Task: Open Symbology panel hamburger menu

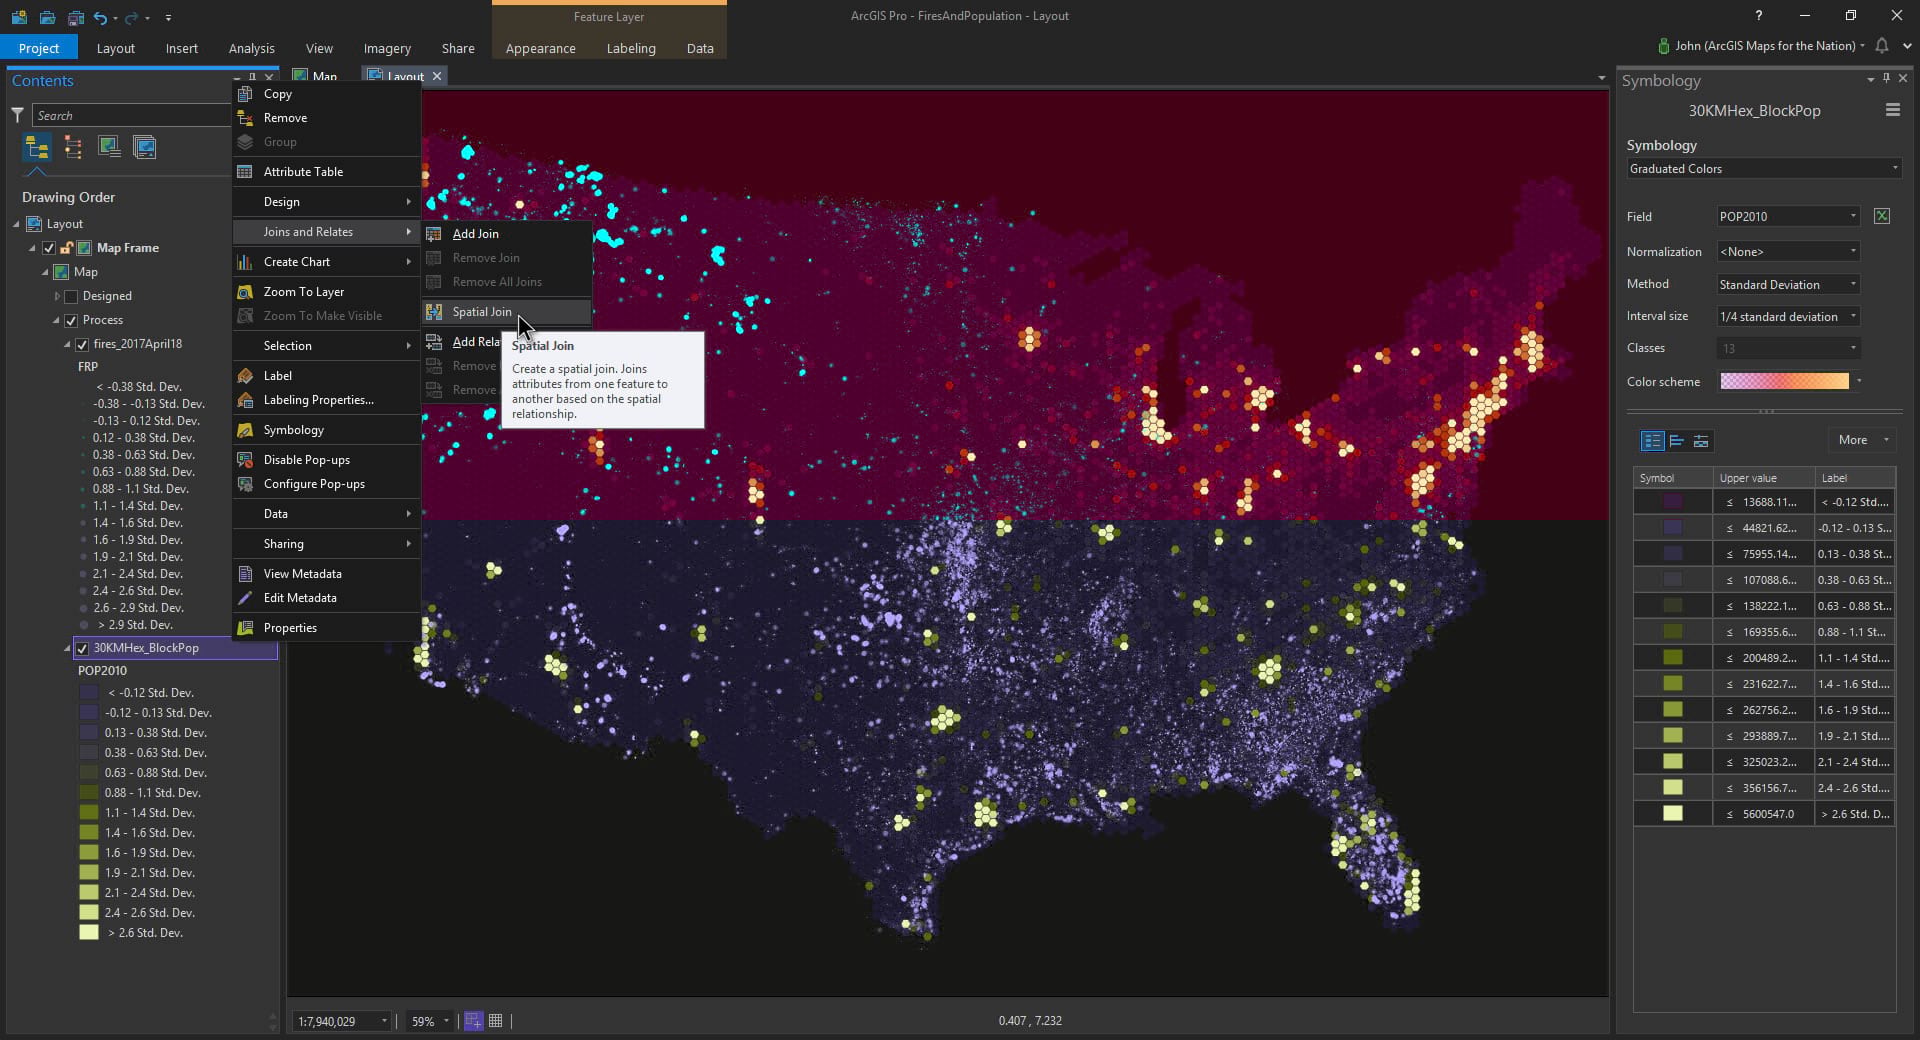Action: 1892,110
